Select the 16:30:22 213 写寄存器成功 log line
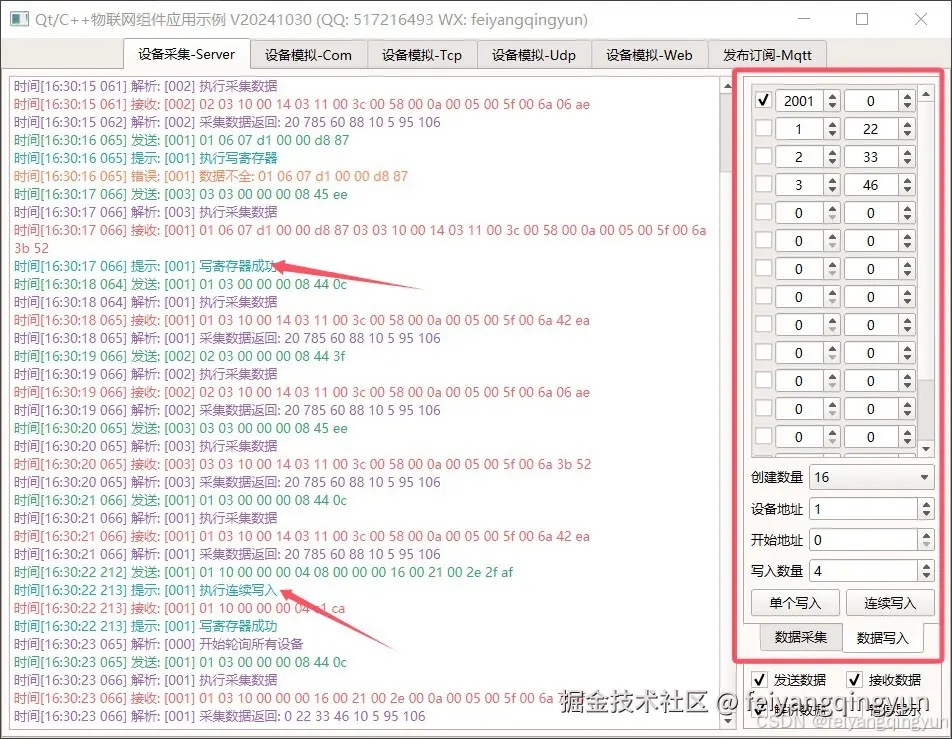 (x=146, y=626)
